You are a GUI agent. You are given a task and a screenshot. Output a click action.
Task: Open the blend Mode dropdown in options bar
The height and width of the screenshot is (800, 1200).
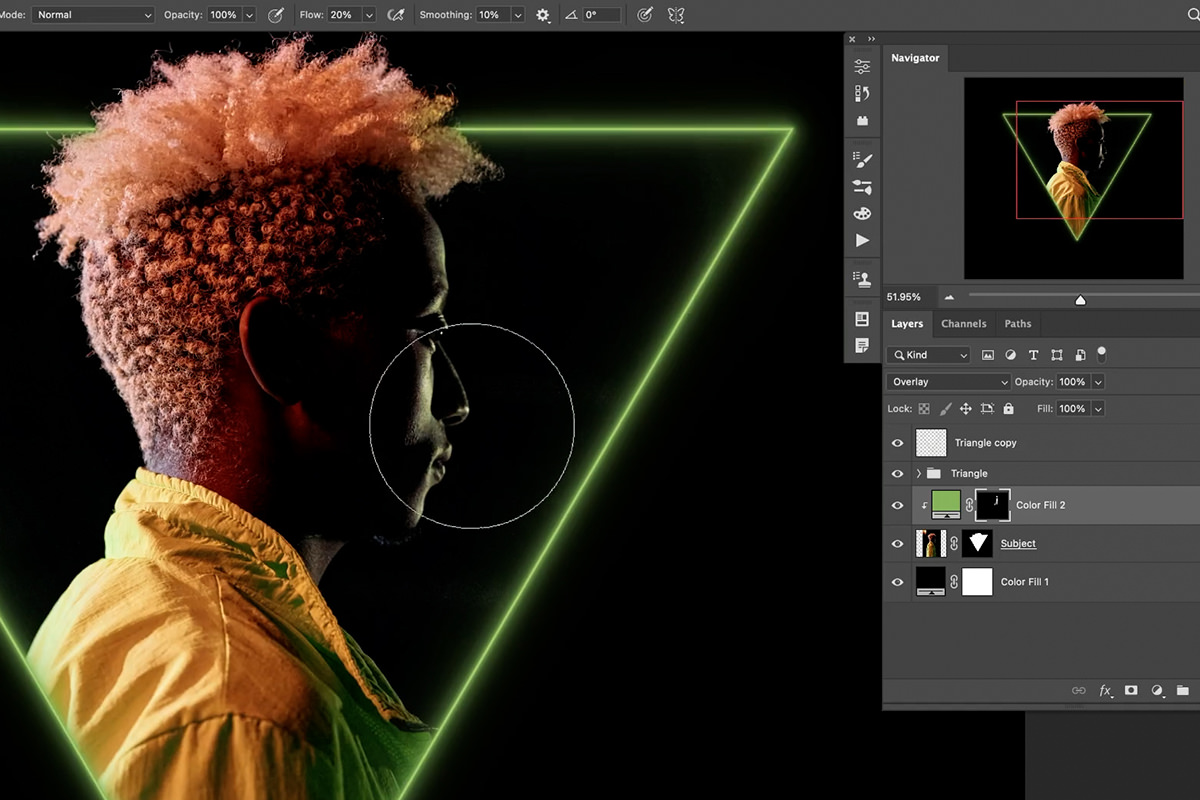point(92,15)
